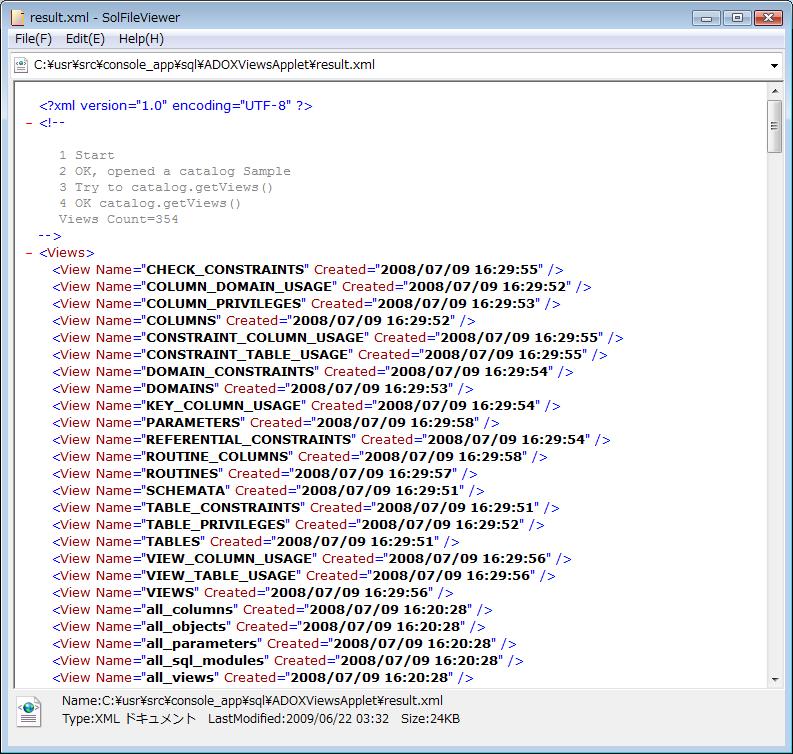Click the COLUMNS view row
Viewport: 793px width, 754px height.
click(263, 321)
